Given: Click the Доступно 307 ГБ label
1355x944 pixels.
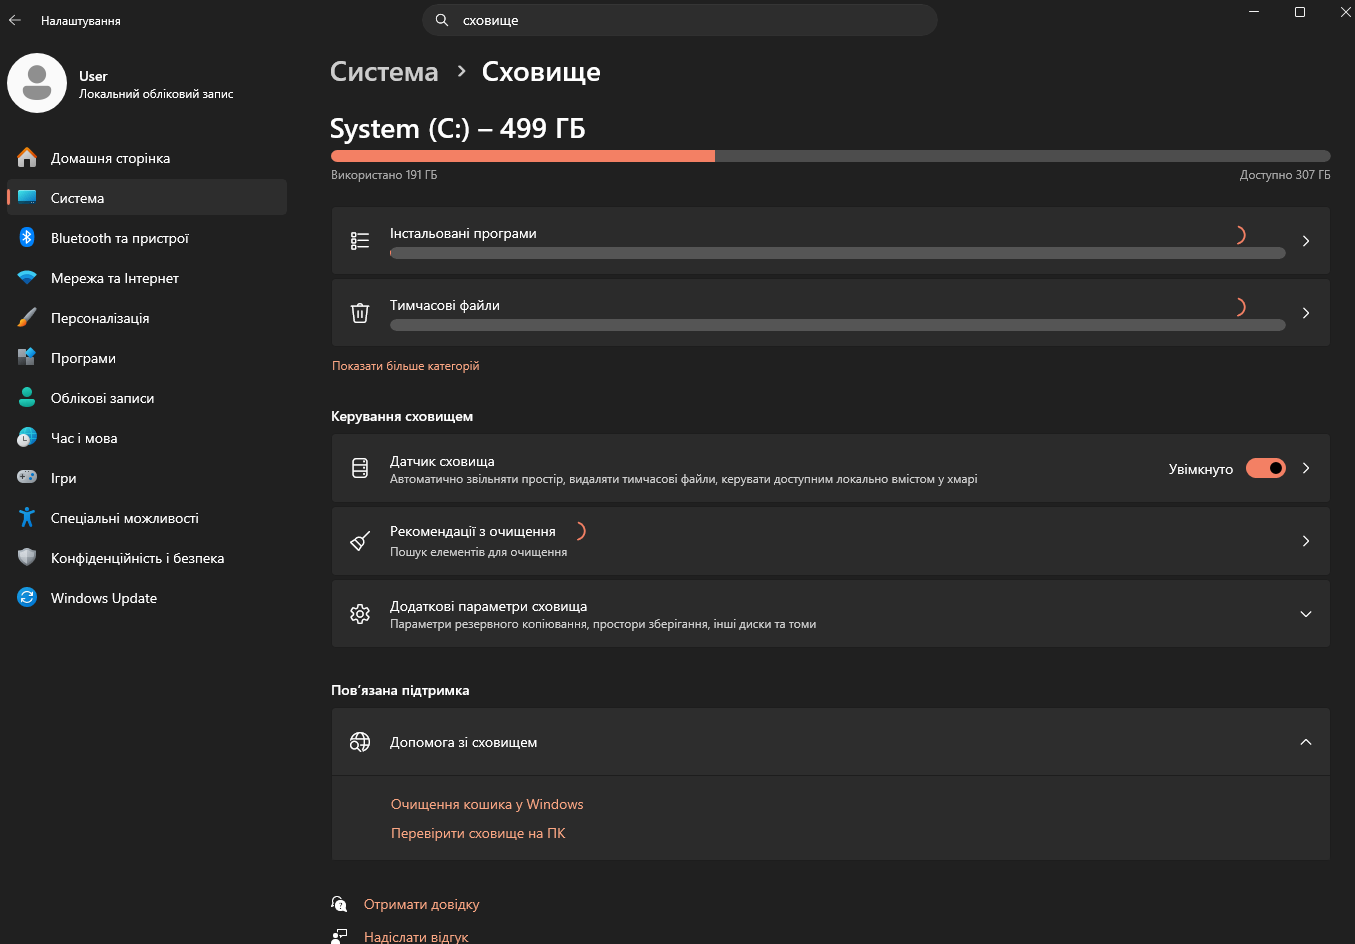Looking at the screenshot, I should (x=1285, y=175).
